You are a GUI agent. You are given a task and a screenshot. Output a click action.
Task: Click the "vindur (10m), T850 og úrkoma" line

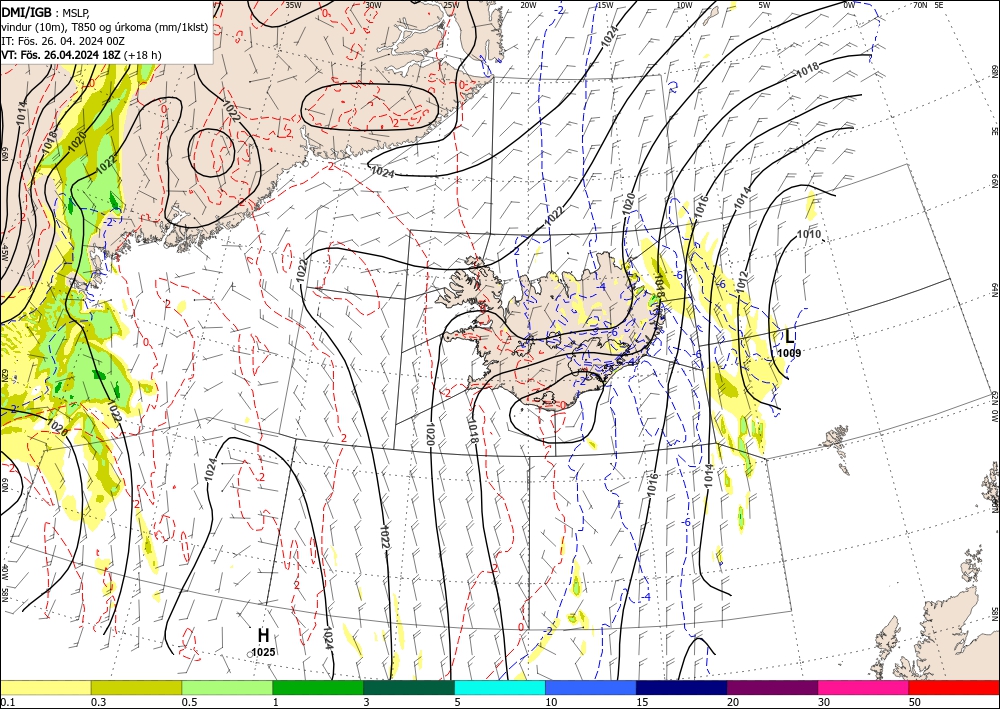105,27
